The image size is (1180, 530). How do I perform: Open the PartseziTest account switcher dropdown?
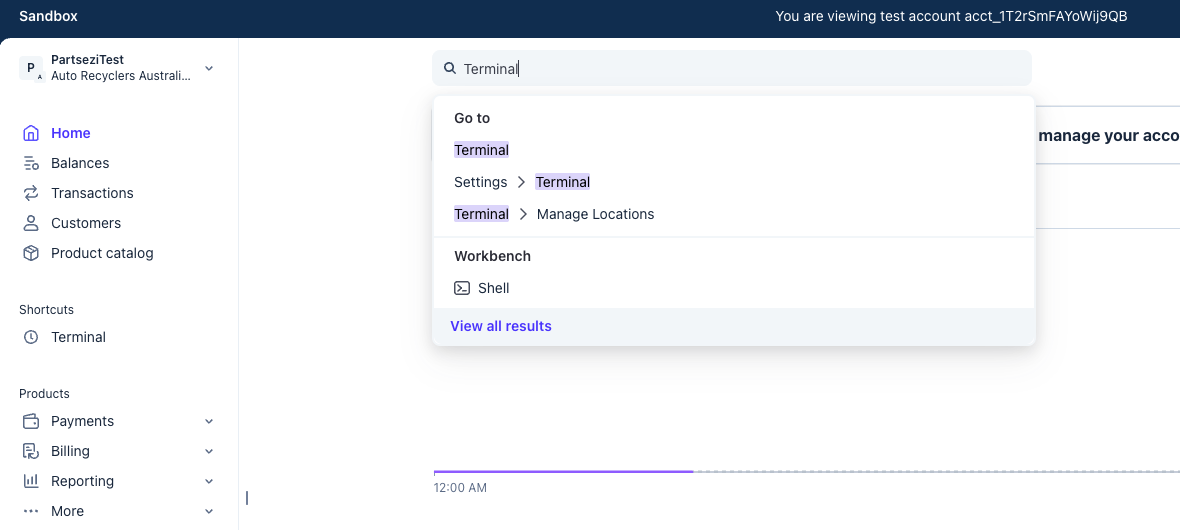pos(209,68)
